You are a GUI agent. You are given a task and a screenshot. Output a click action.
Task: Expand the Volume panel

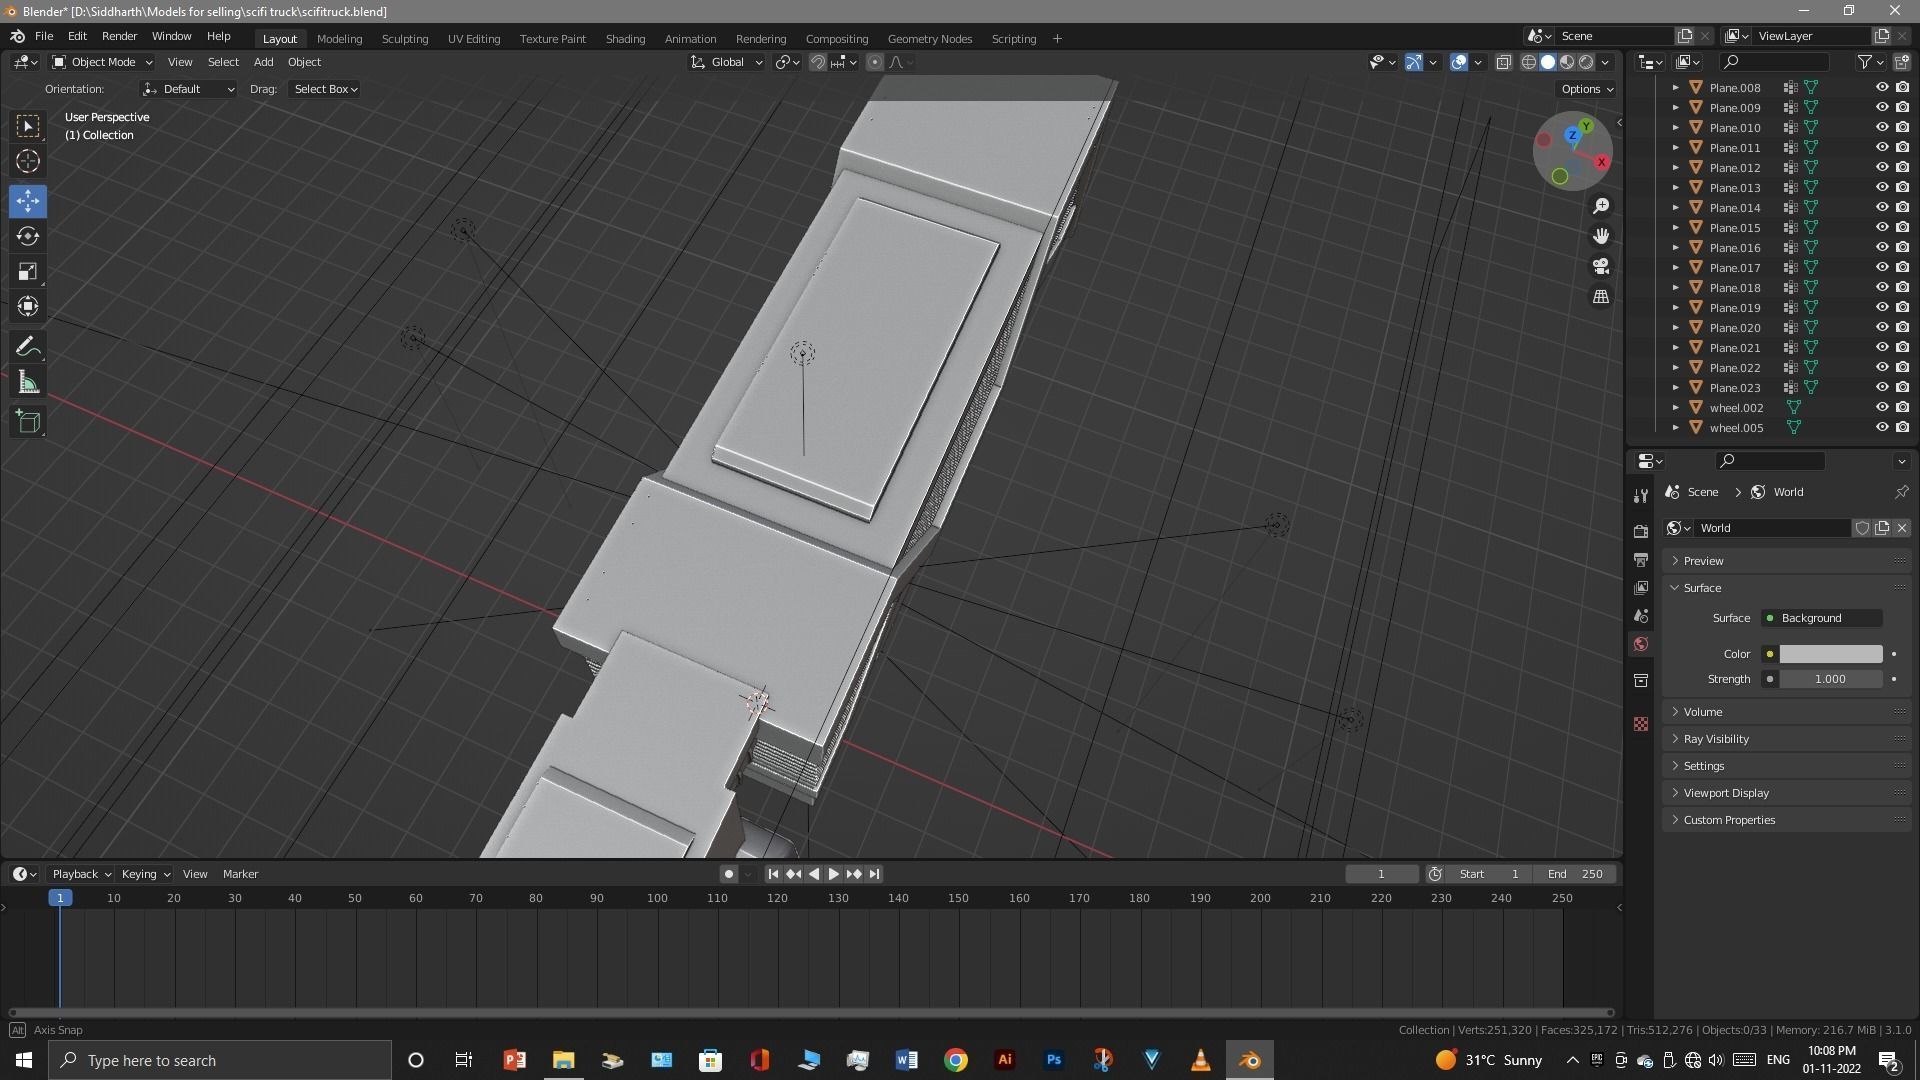(x=1703, y=712)
